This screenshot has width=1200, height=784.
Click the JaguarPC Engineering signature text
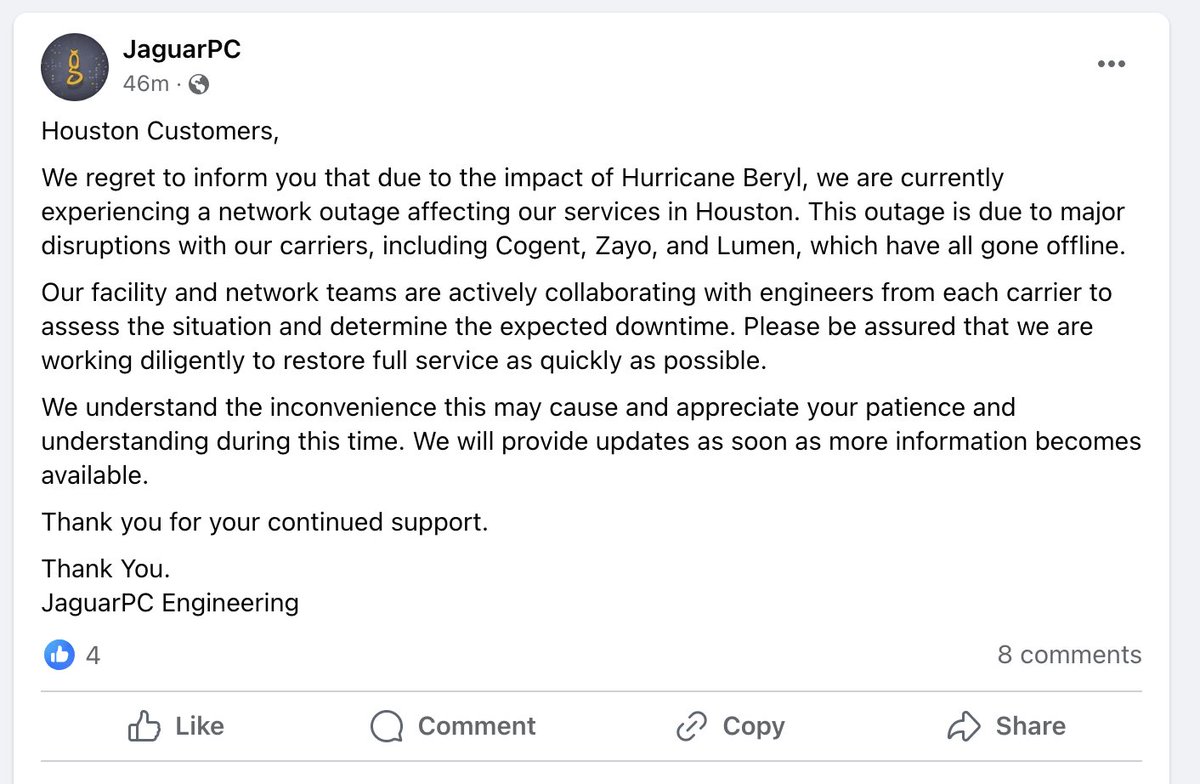click(x=170, y=603)
